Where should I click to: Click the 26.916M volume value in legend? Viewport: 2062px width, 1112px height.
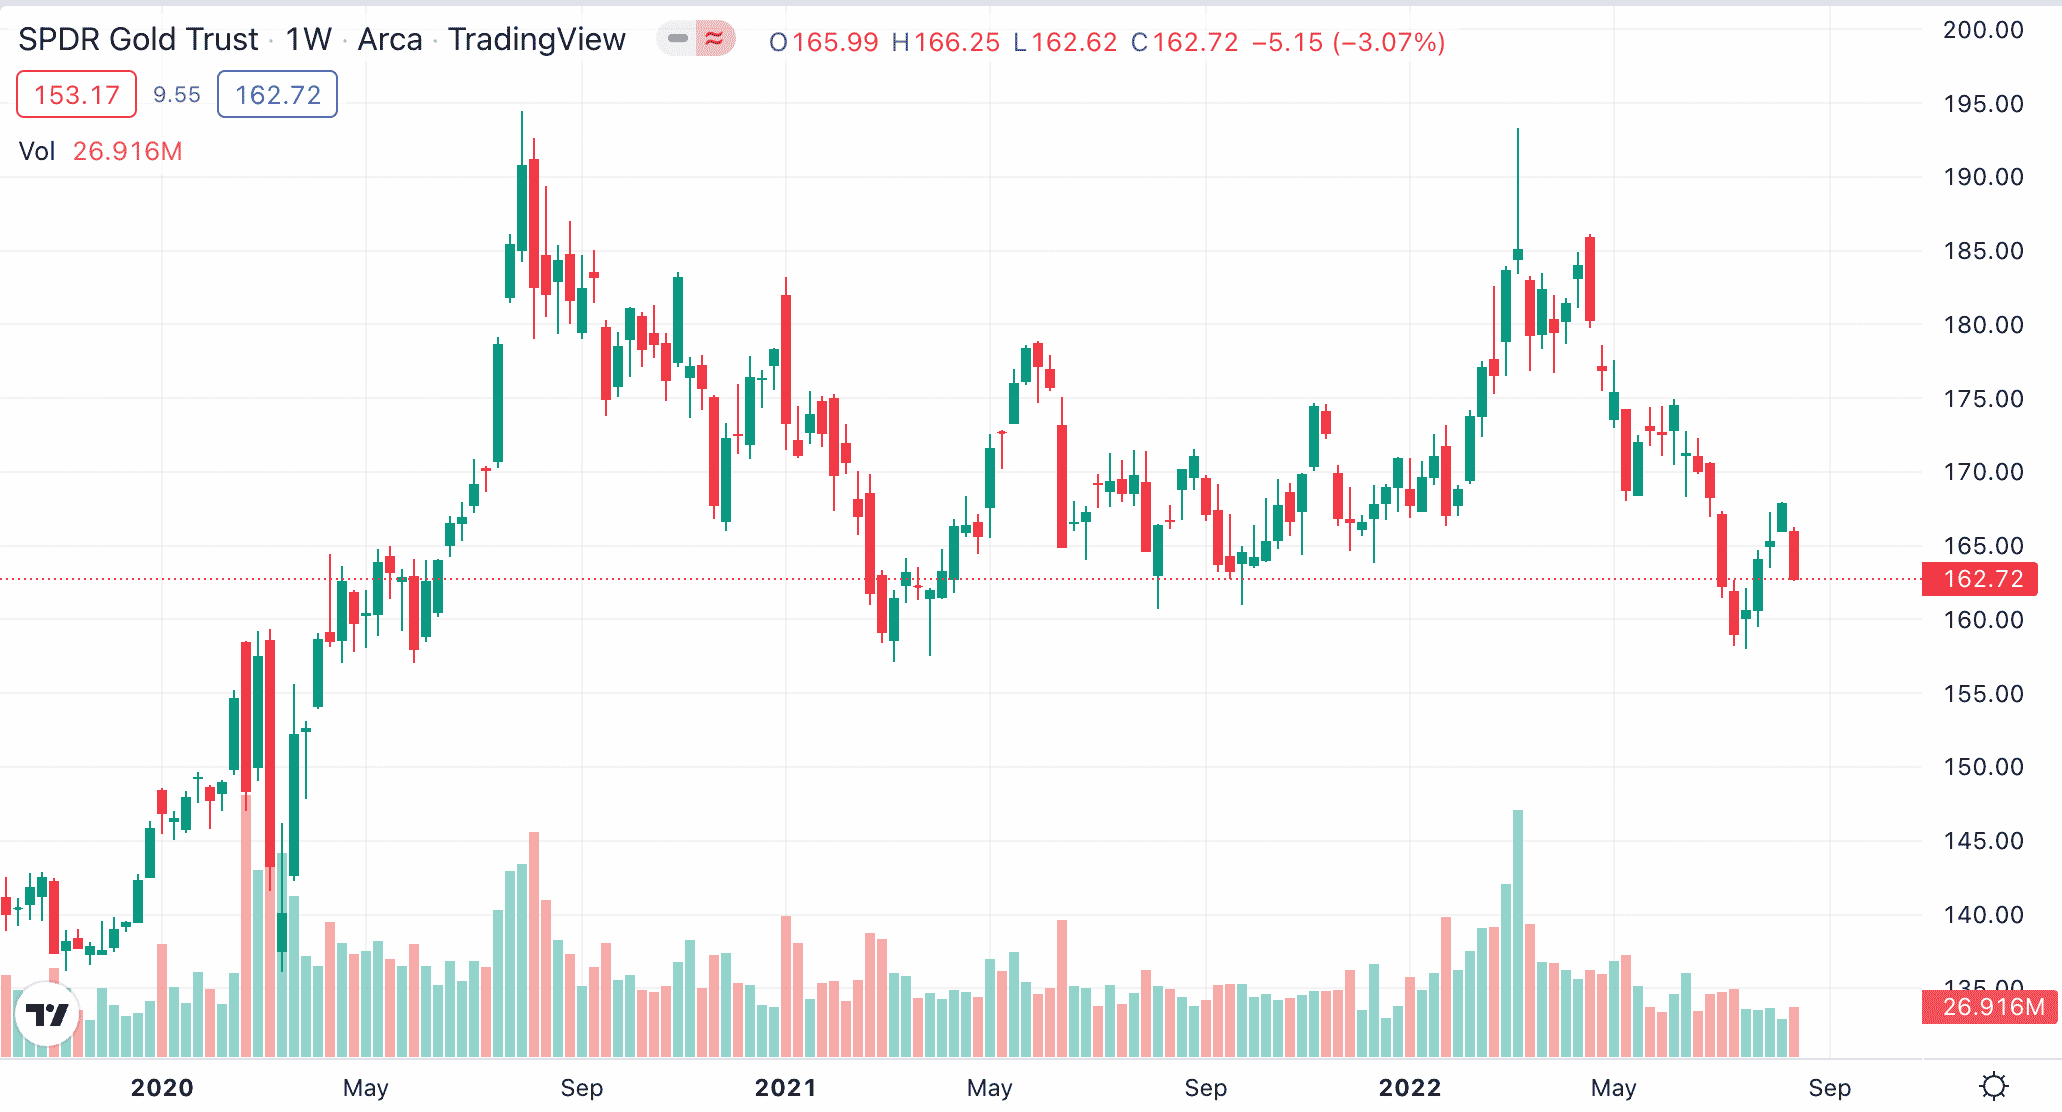click(128, 151)
